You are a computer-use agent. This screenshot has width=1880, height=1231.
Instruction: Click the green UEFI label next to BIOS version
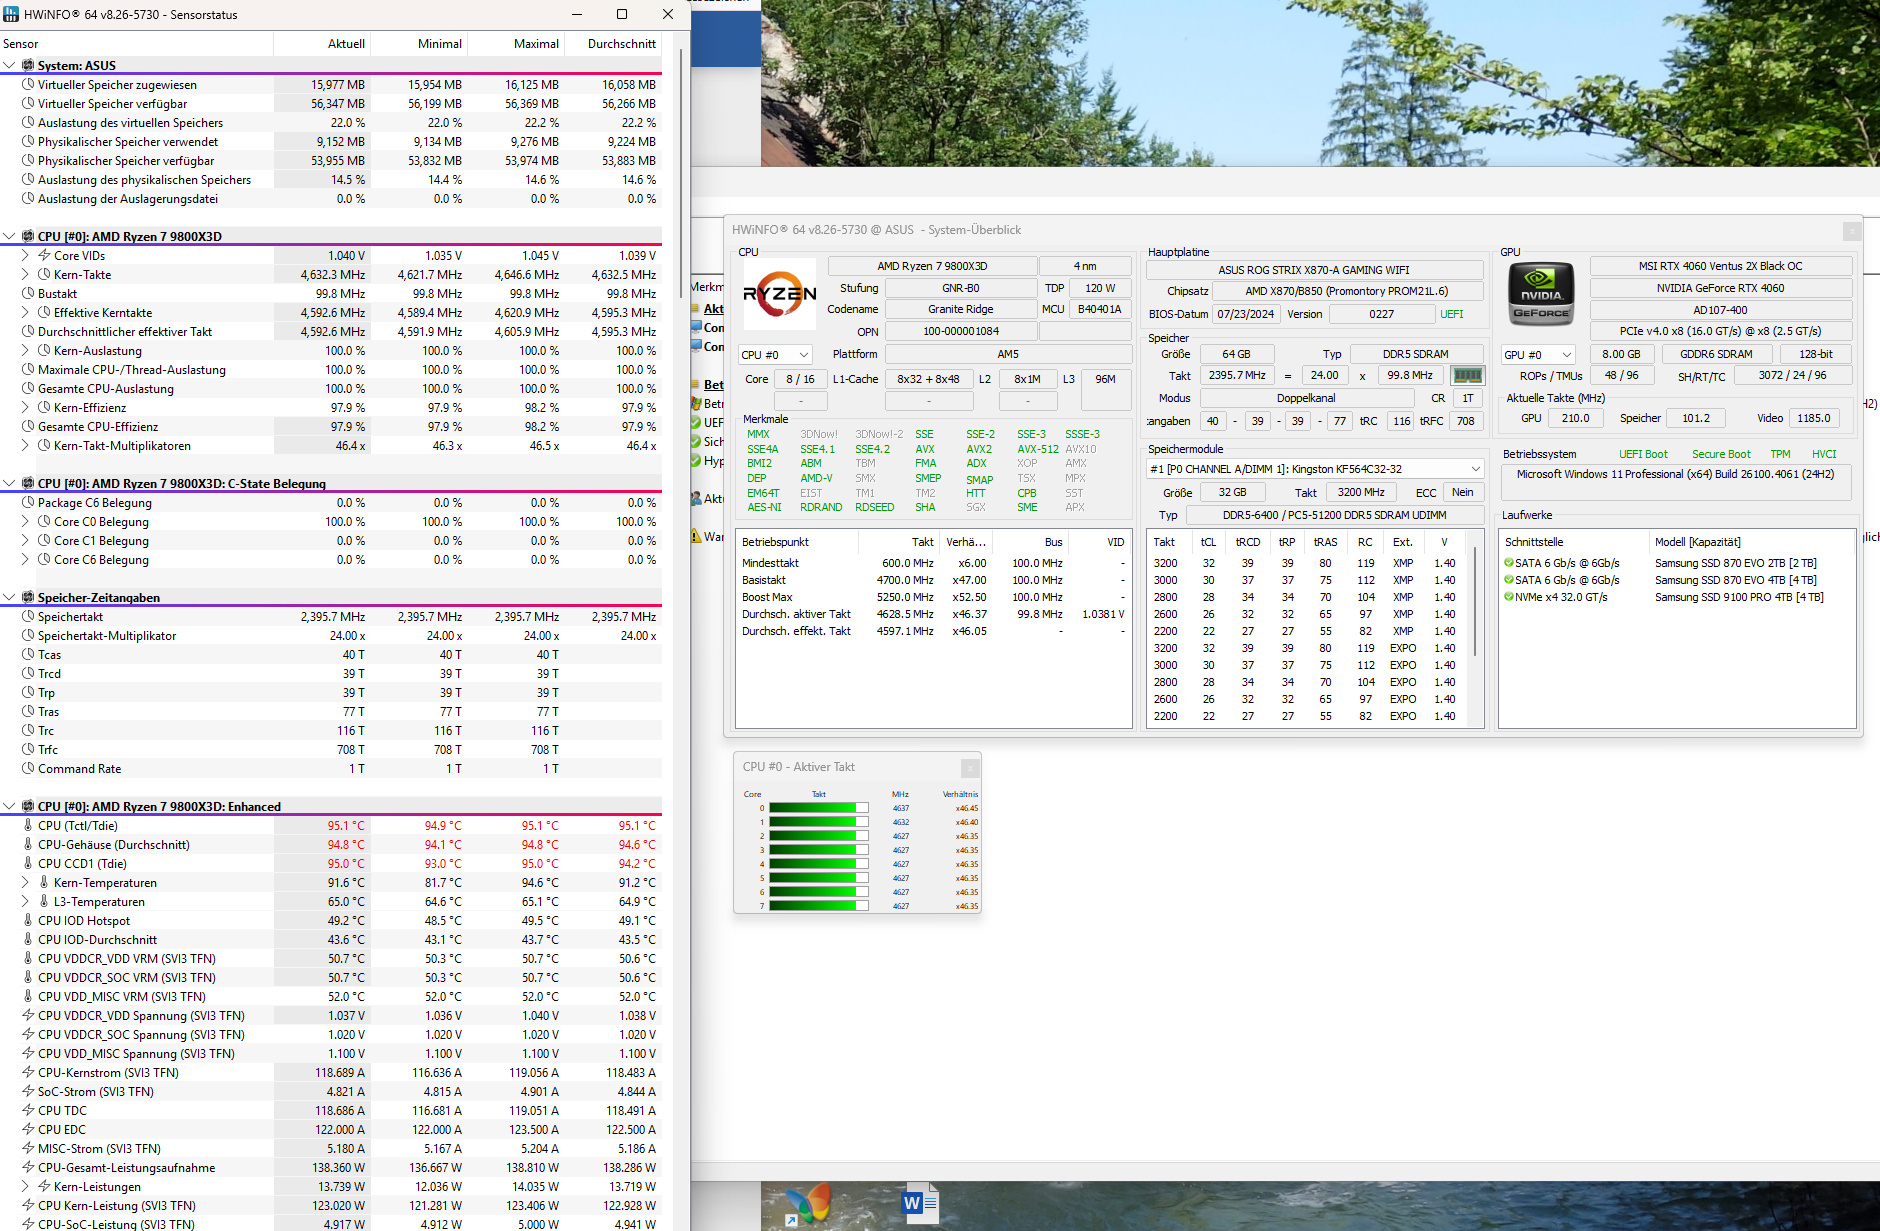tap(1452, 314)
